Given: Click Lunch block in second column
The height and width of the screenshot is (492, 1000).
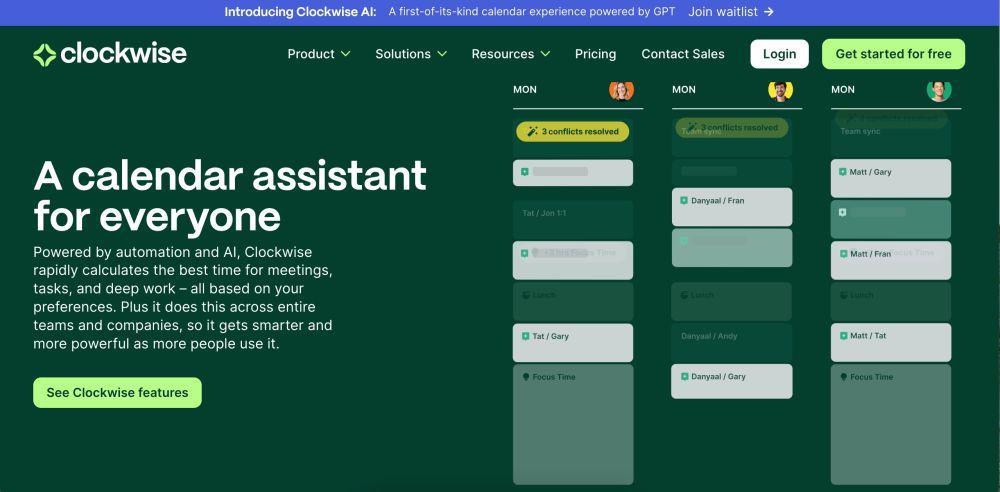Looking at the screenshot, I should [x=732, y=301].
